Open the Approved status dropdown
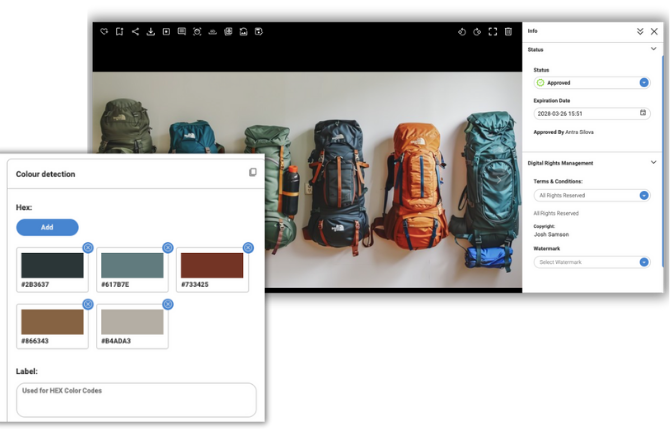670x432 pixels. [x=644, y=83]
